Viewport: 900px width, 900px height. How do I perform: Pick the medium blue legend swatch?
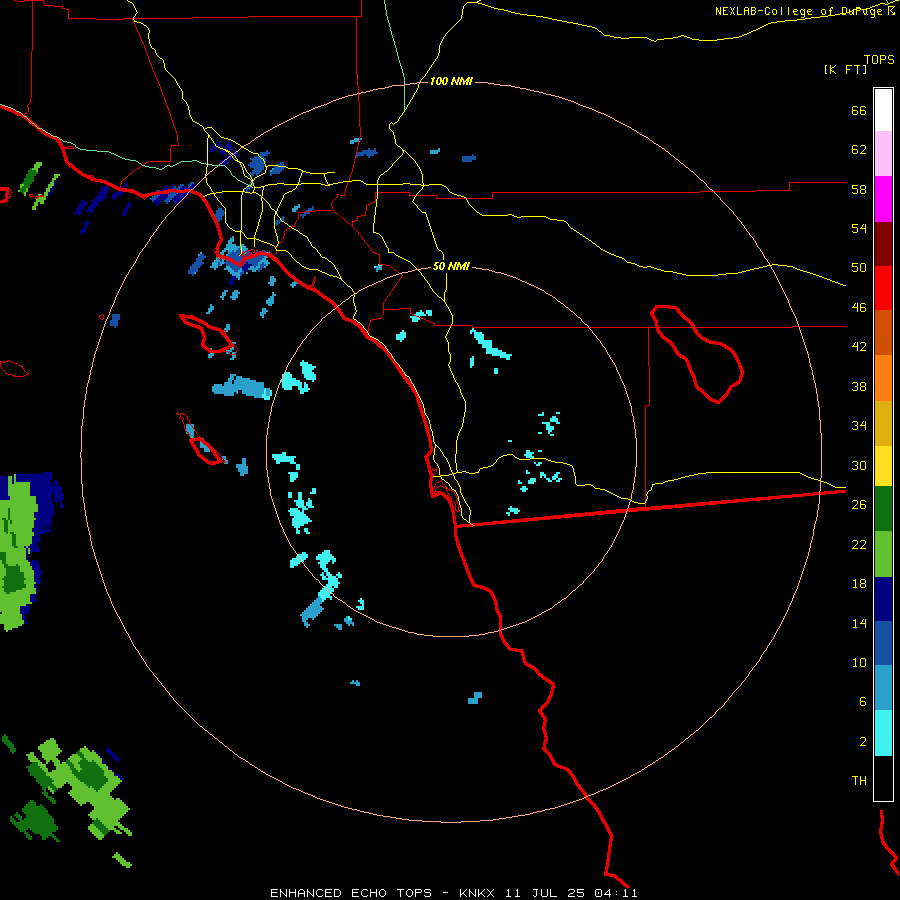coord(883,643)
